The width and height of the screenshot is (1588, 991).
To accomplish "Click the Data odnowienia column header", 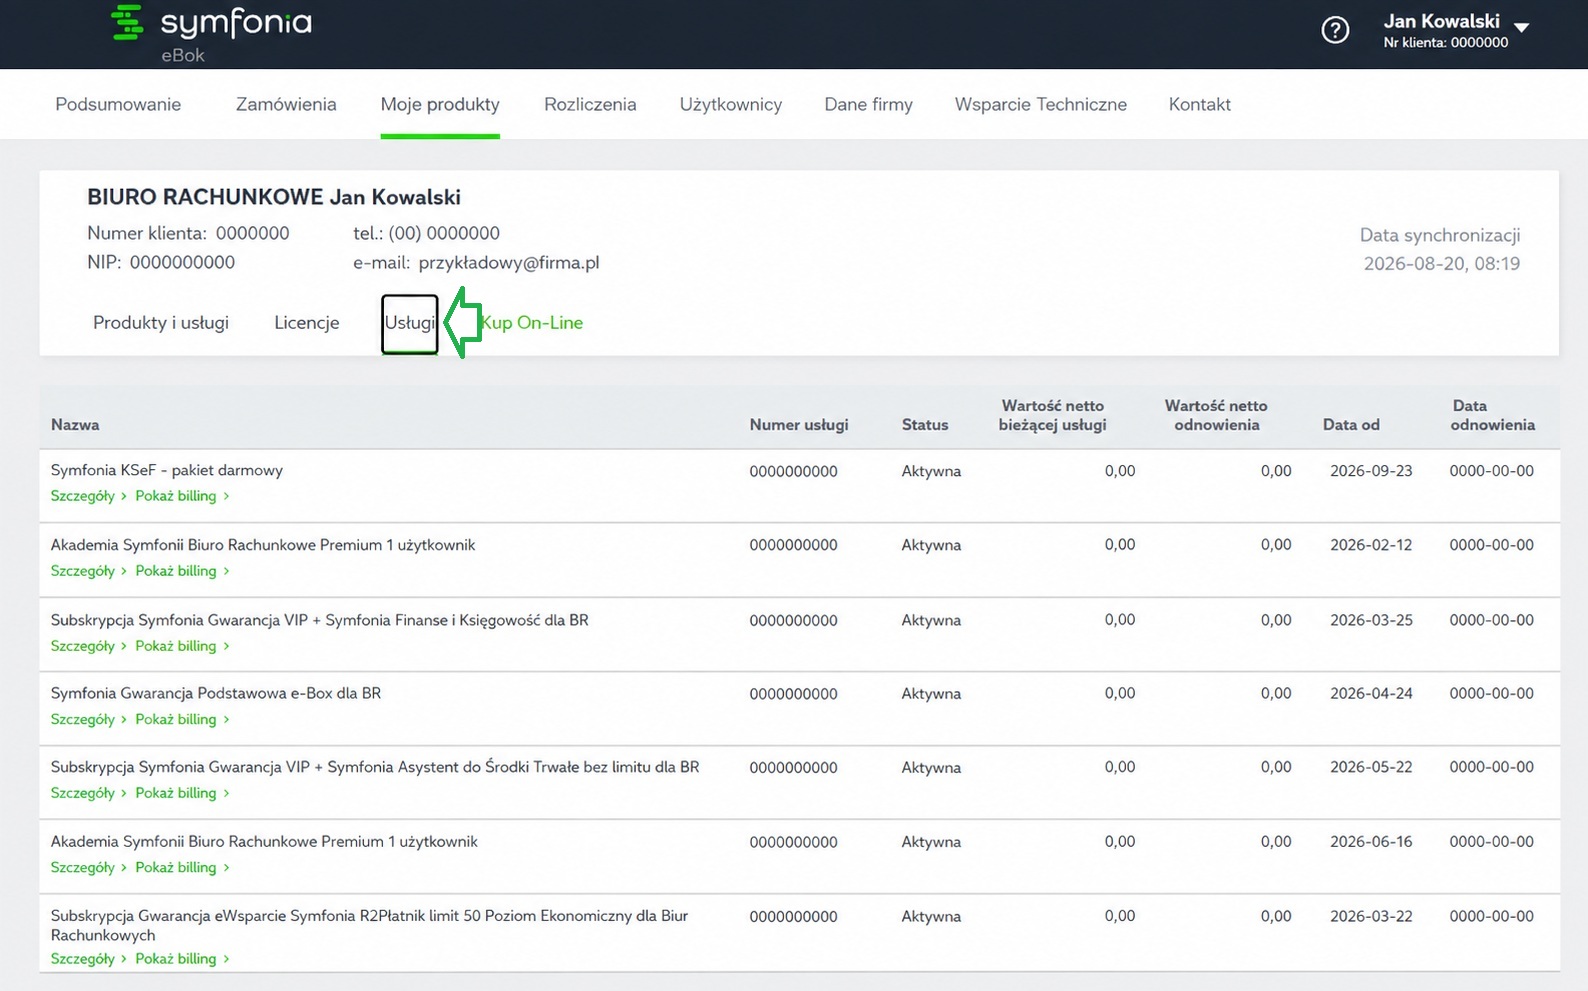I will (1492, 415).
